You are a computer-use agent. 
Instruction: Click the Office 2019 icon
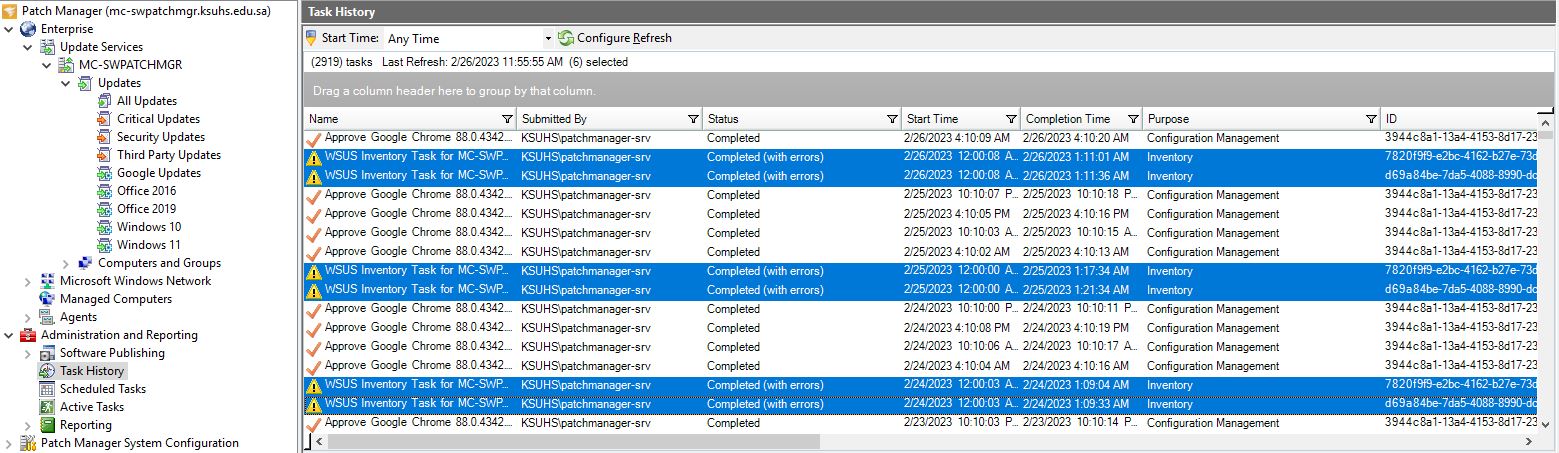[104, 209]
